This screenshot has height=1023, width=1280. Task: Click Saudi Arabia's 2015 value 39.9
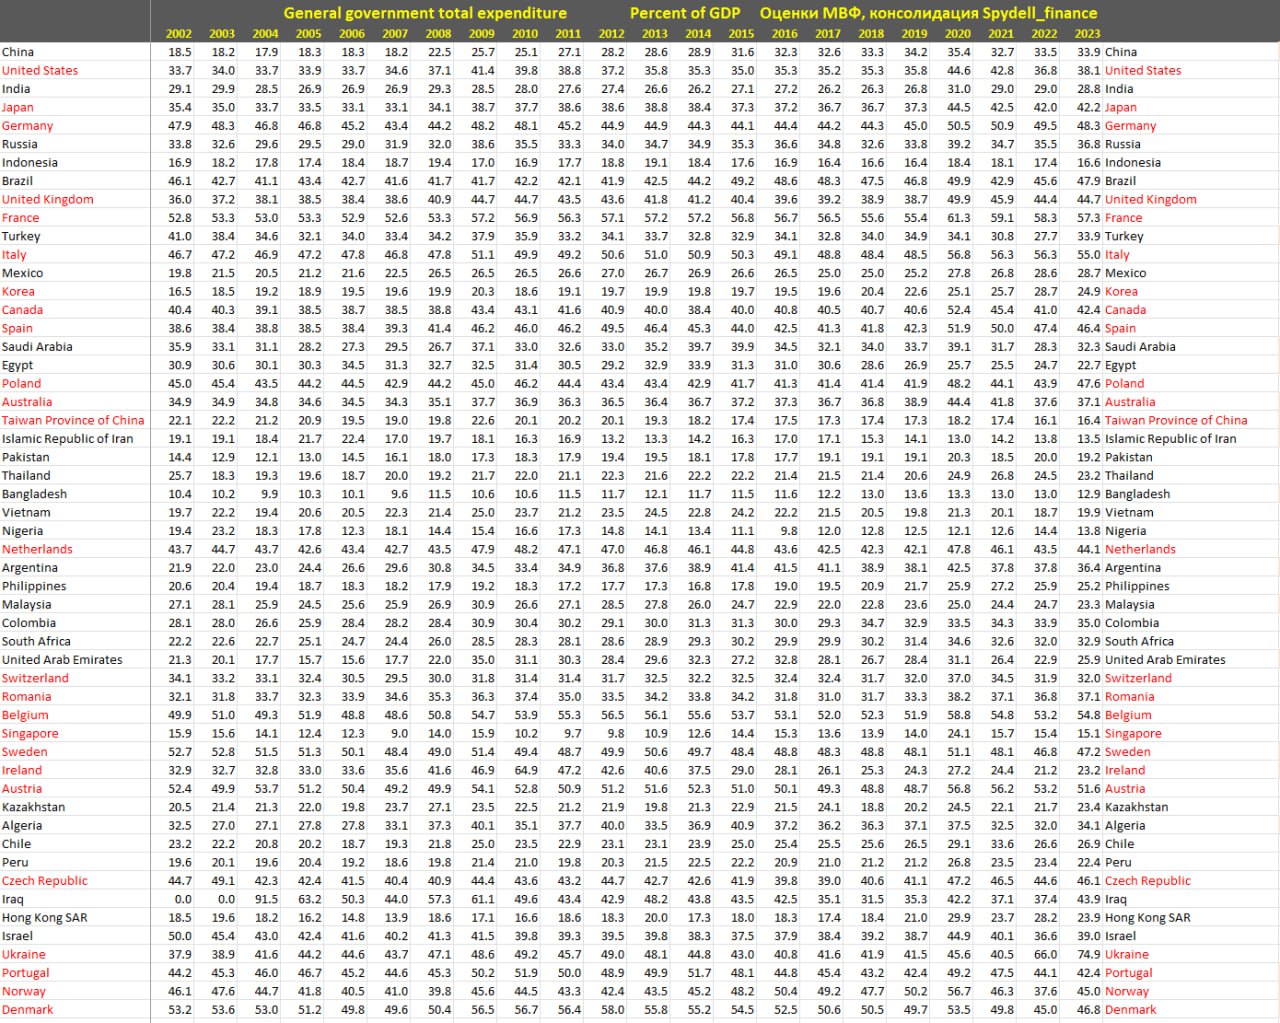point(743,347)
